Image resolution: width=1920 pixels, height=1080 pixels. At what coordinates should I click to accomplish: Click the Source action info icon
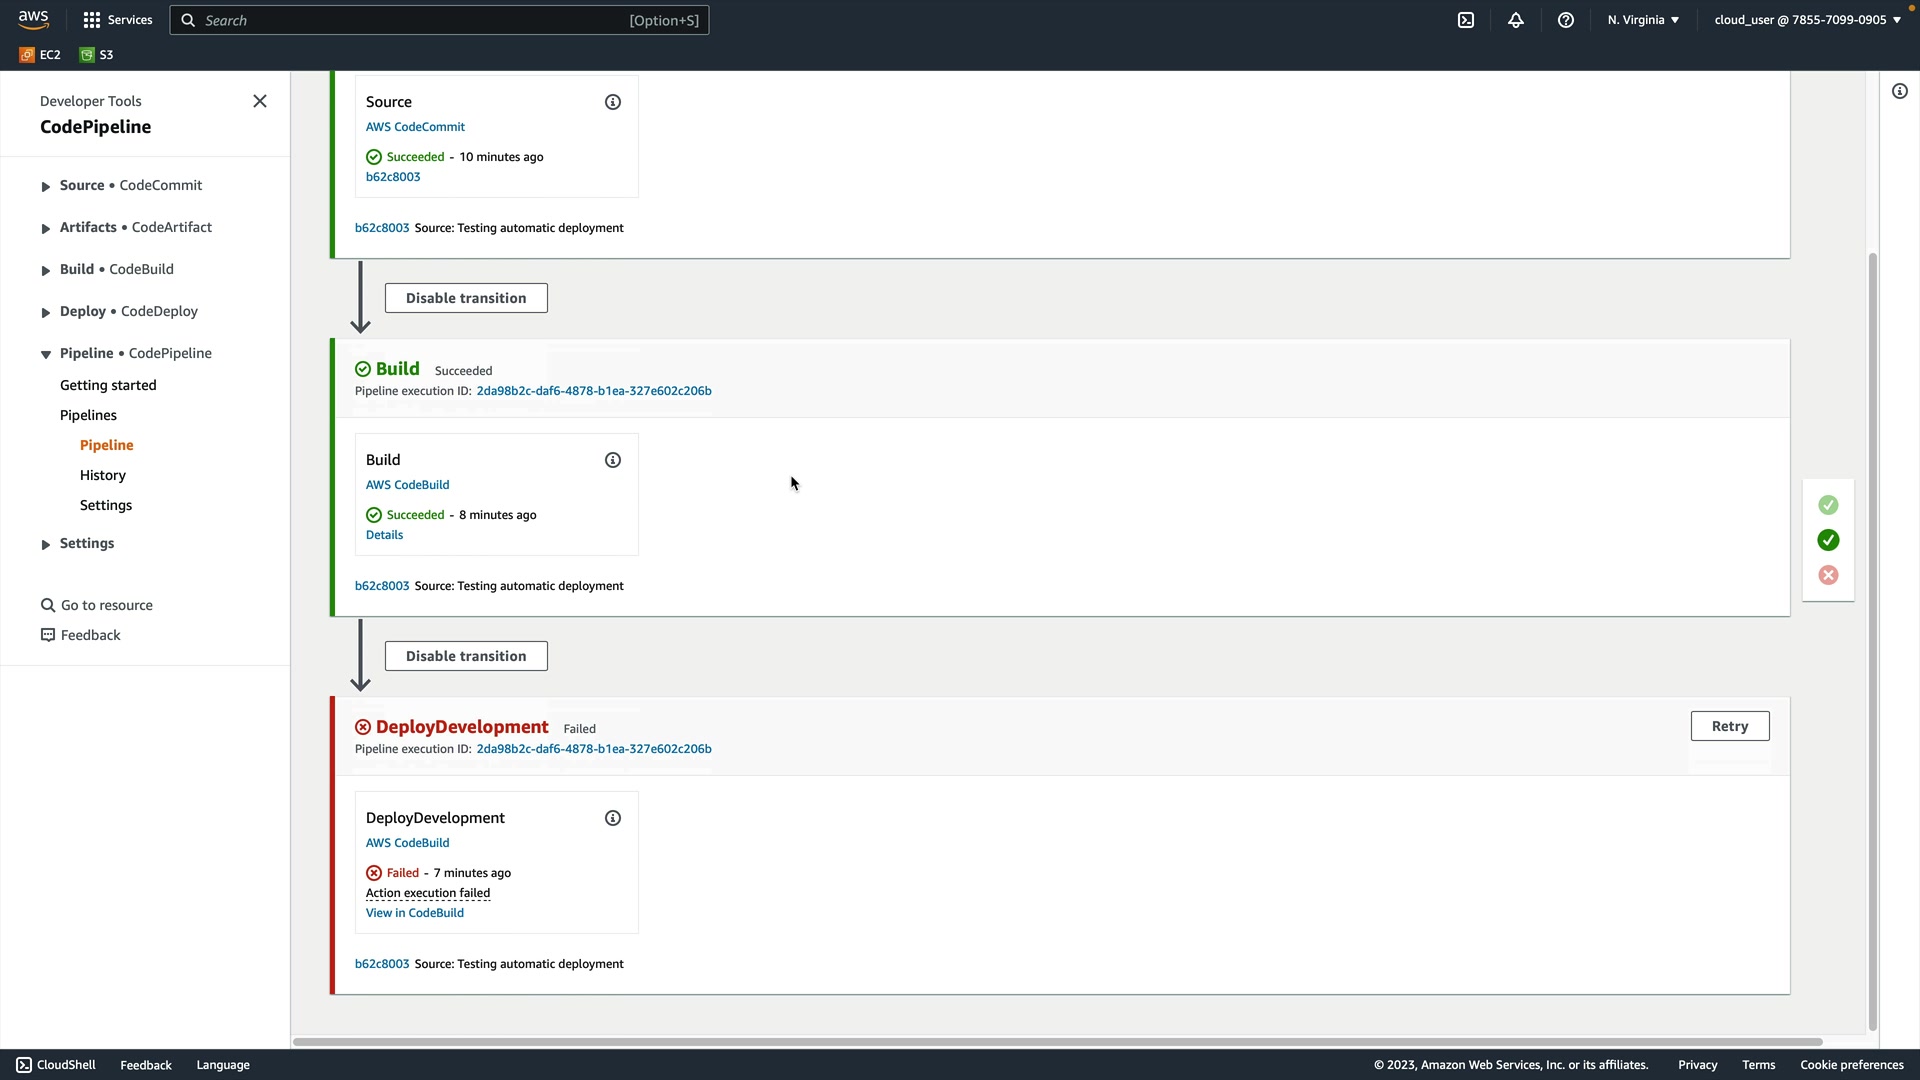(x=613, y=102)
